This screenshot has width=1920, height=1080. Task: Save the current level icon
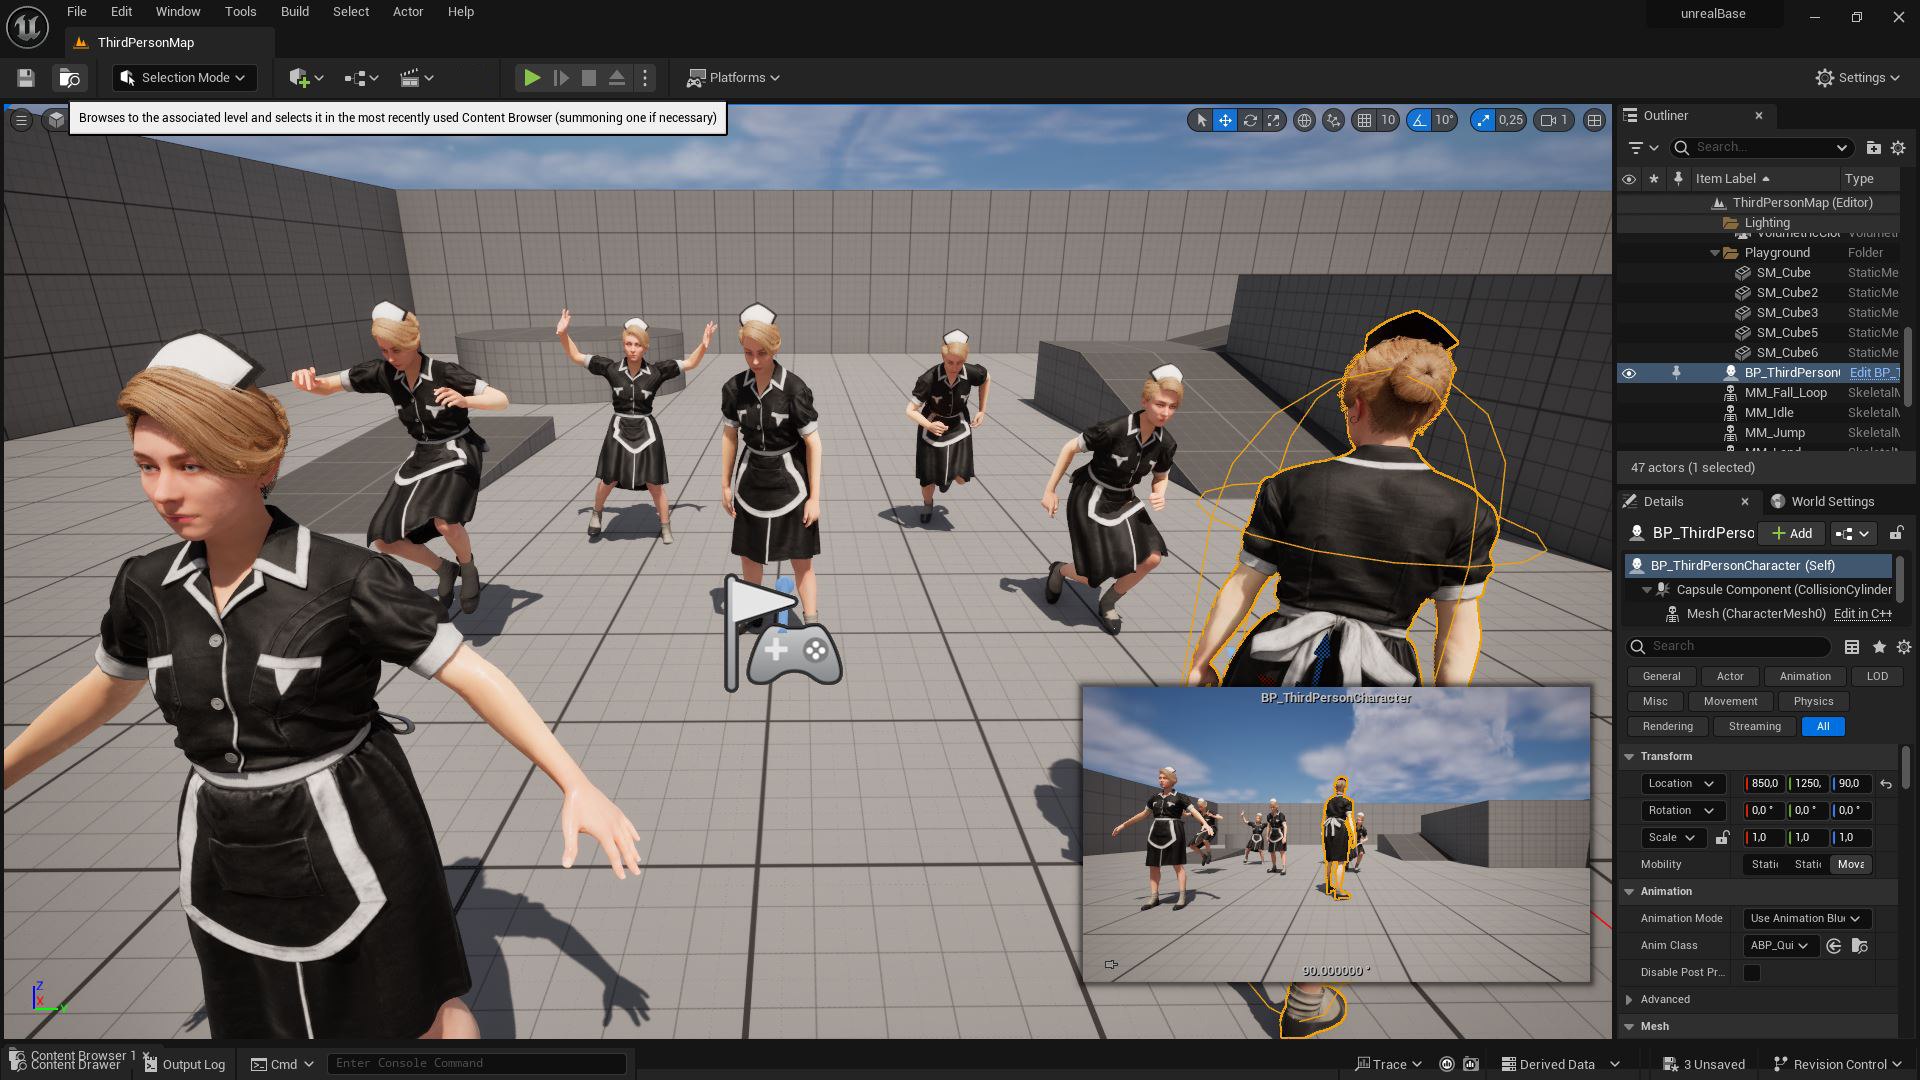pos(26,78)
